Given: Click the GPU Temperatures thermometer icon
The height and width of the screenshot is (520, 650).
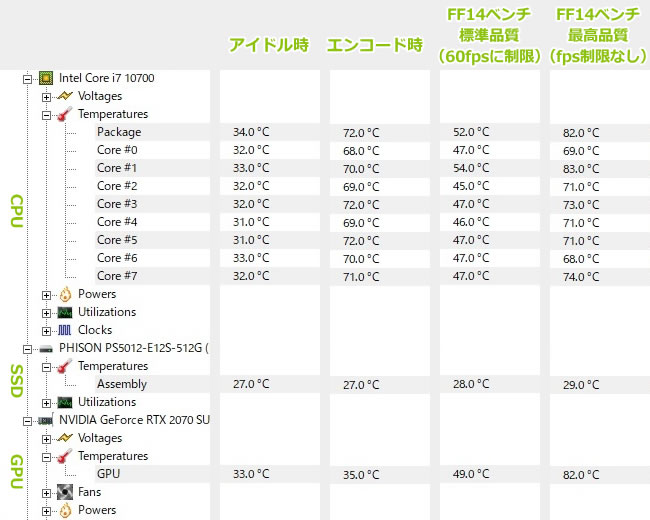Looking at the screenshot, I should [65, 456].
